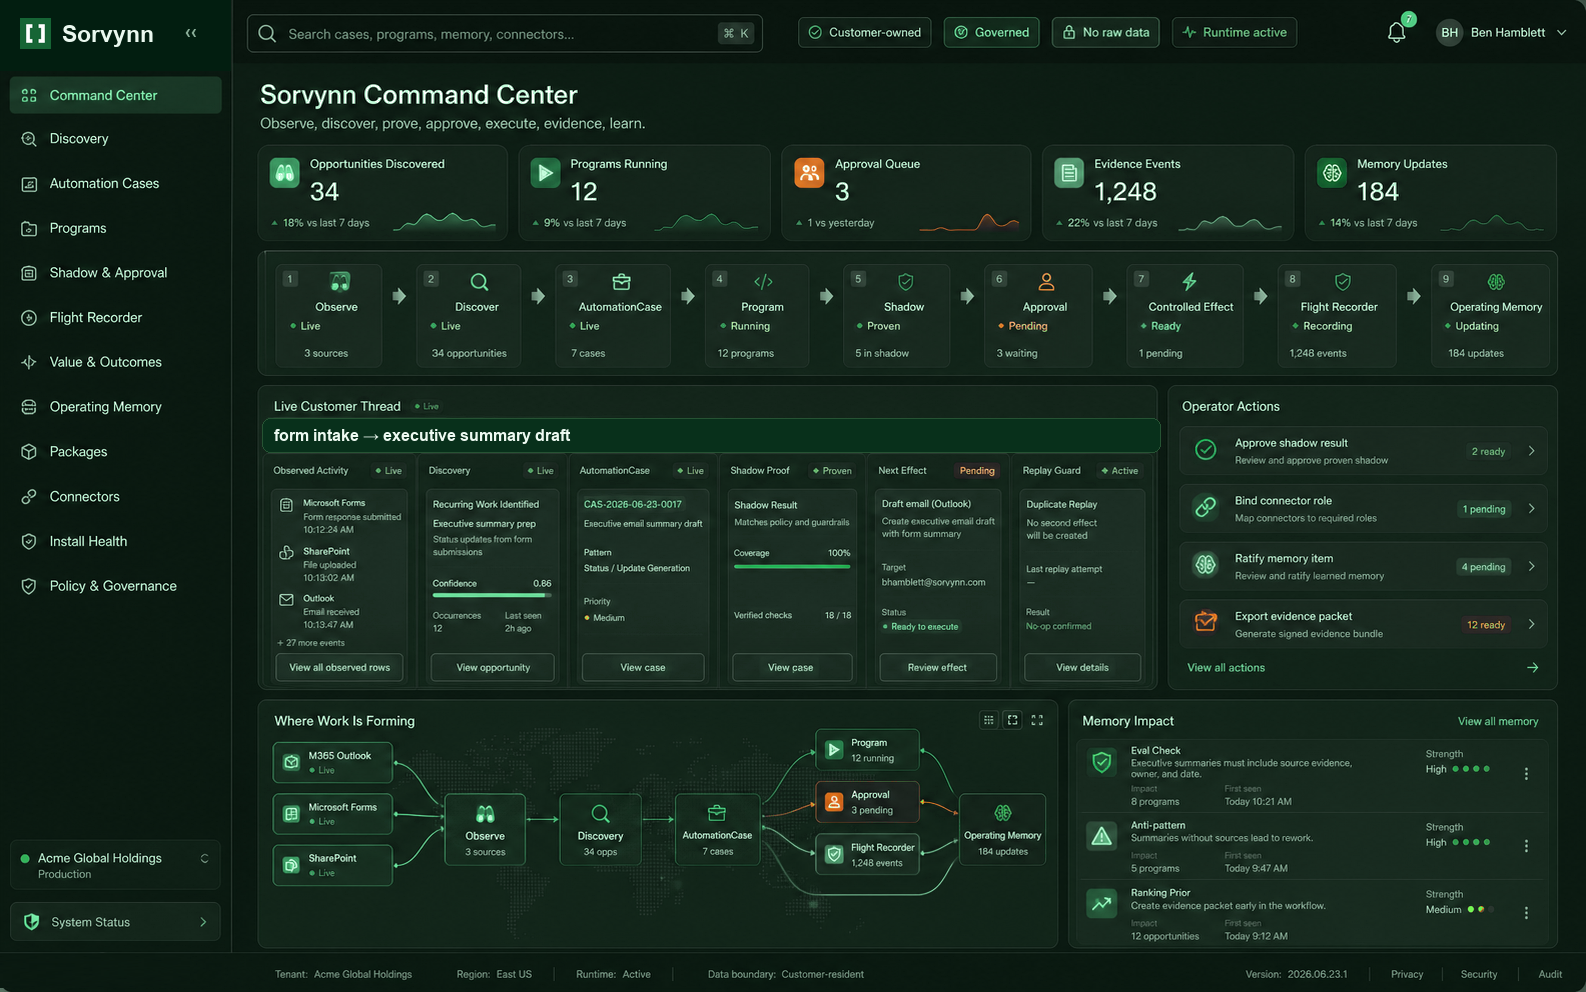1586x992 pixels.
Task: Click the Approval Queue people icon
Action: (x=809, y=173)
